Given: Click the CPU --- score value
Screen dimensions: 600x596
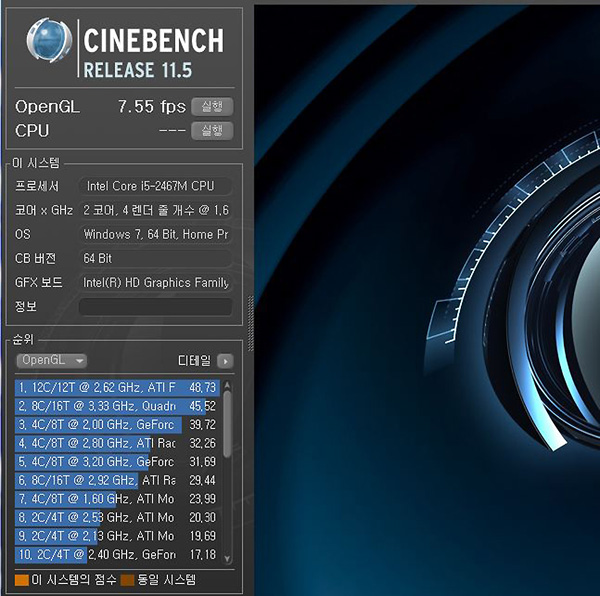Looking at the screenshot, I should click(x=172, y=131).
